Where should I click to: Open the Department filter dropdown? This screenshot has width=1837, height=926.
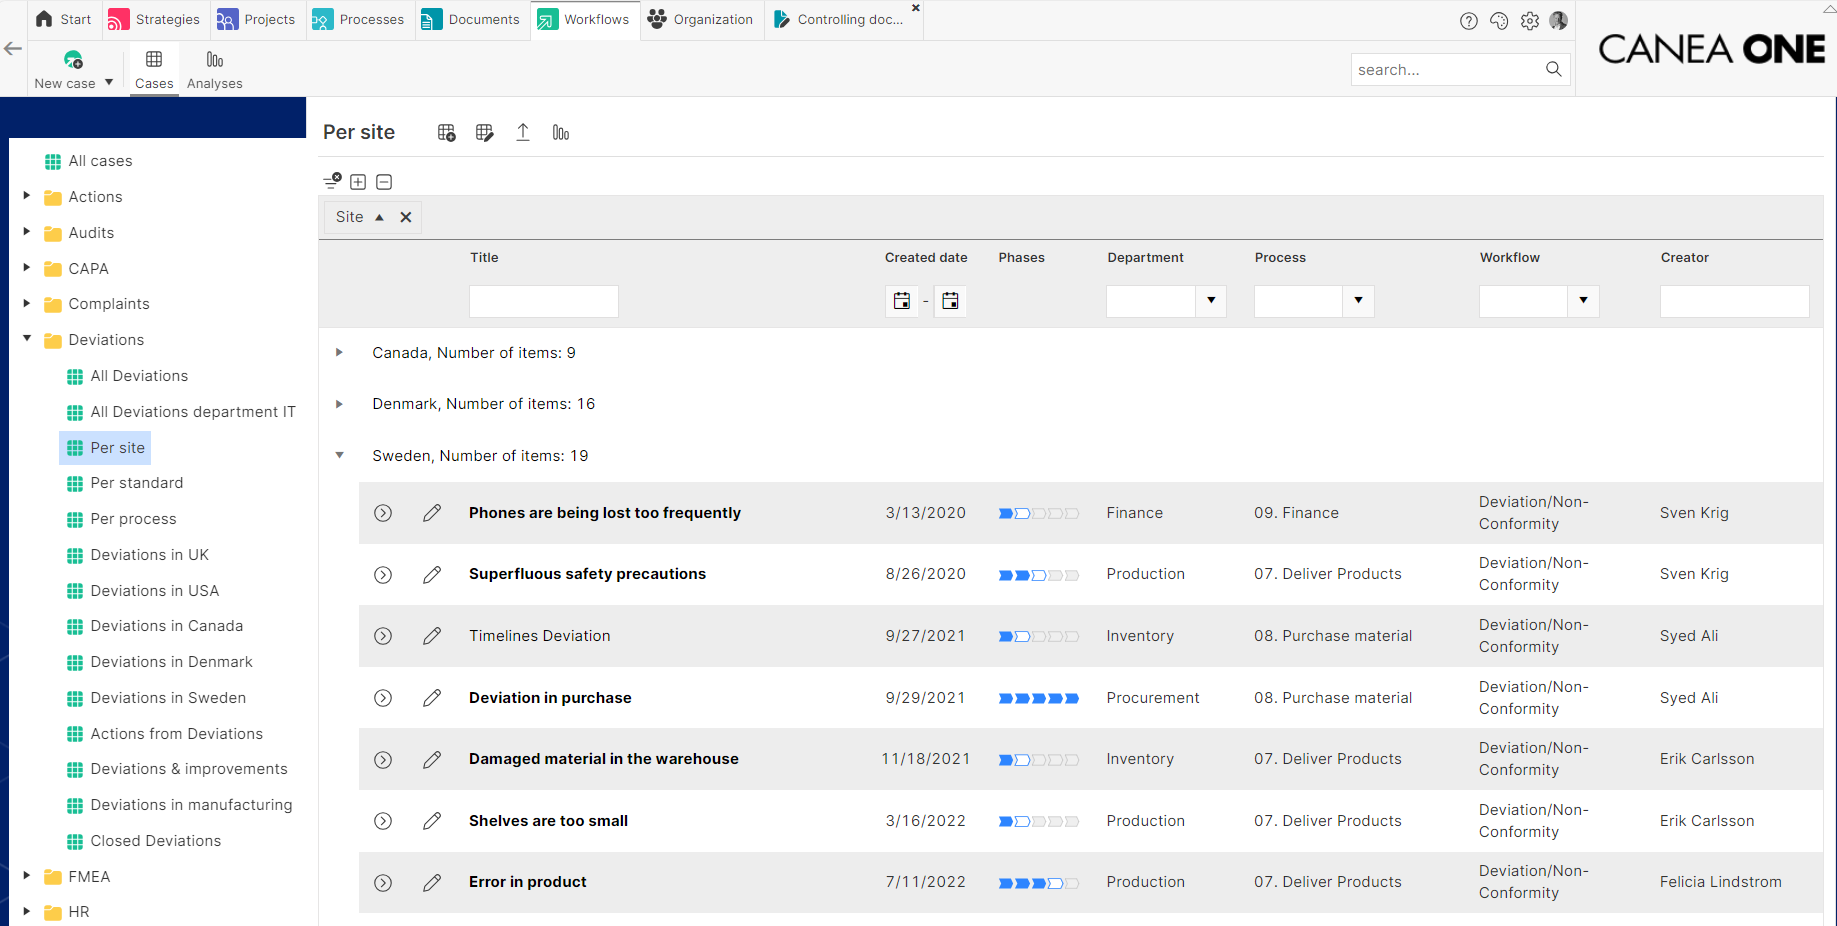pos(1211,300)
